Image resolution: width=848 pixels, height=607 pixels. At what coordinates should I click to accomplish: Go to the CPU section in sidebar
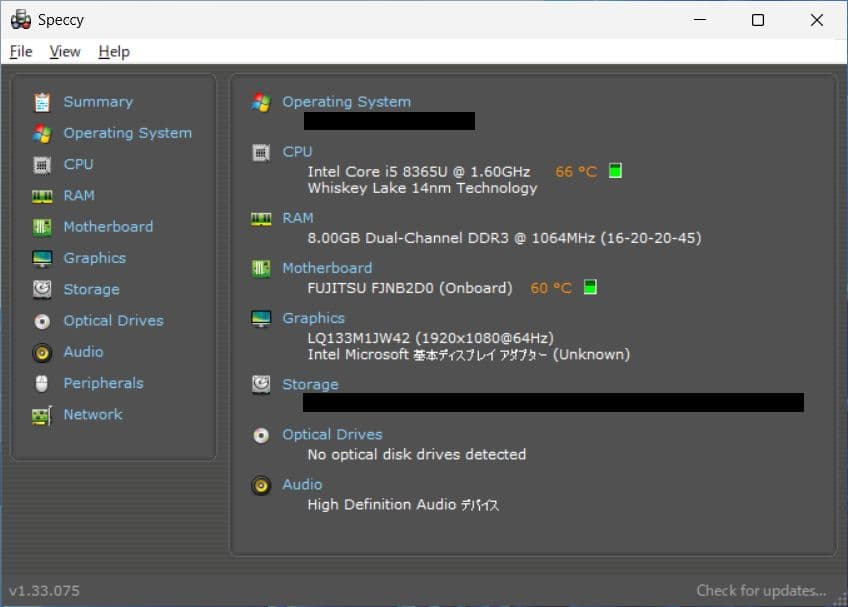tap(78, 164)
